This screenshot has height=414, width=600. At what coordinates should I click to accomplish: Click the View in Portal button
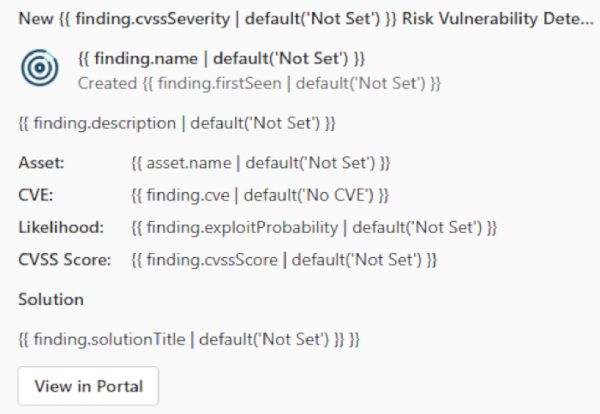click(x=88, y=386)
